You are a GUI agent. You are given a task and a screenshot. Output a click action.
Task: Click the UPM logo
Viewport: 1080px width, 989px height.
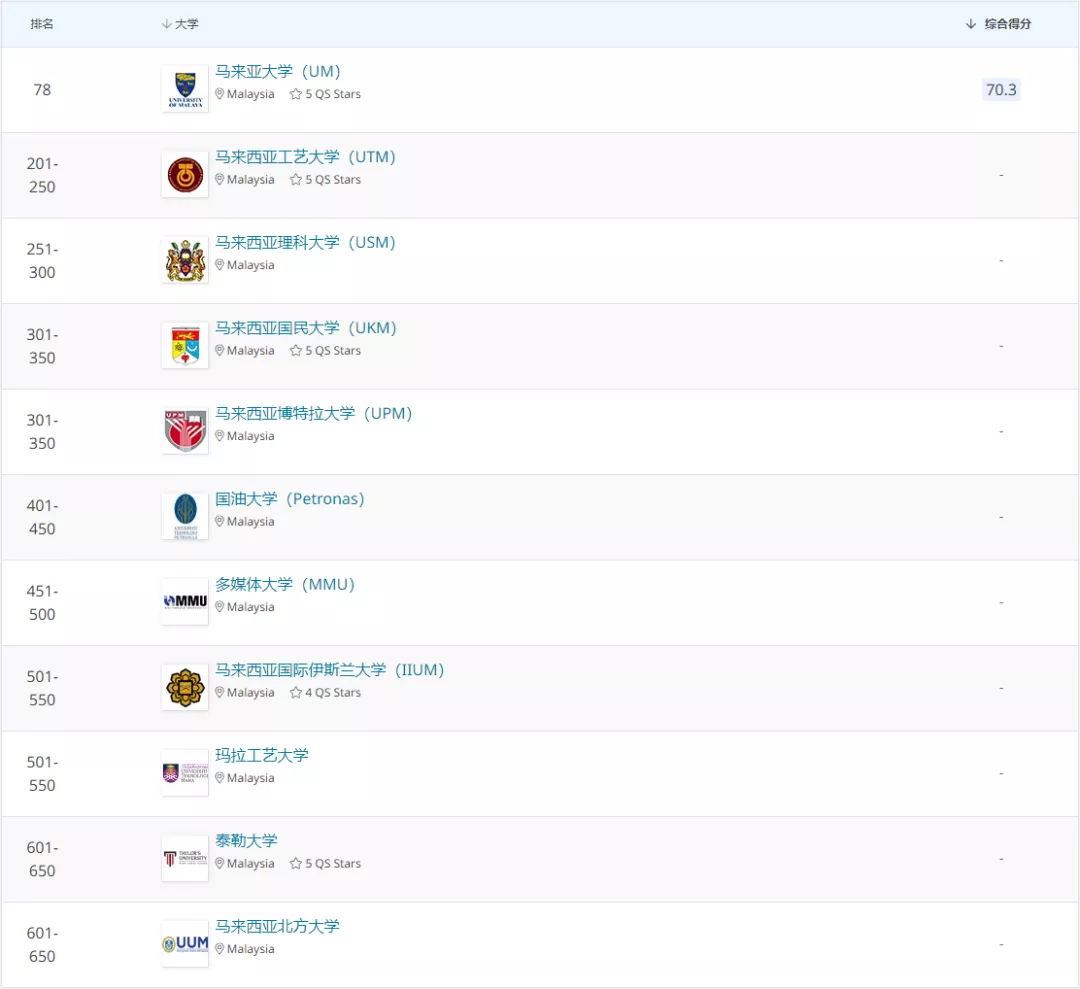(x=185, y=431)
